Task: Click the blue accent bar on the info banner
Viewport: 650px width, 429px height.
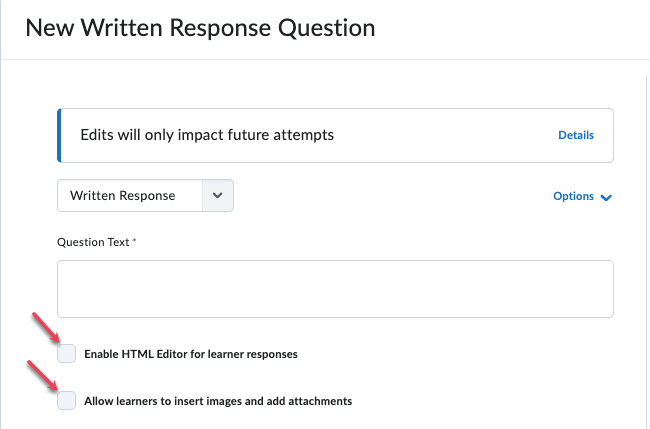Action: (59, 136)
